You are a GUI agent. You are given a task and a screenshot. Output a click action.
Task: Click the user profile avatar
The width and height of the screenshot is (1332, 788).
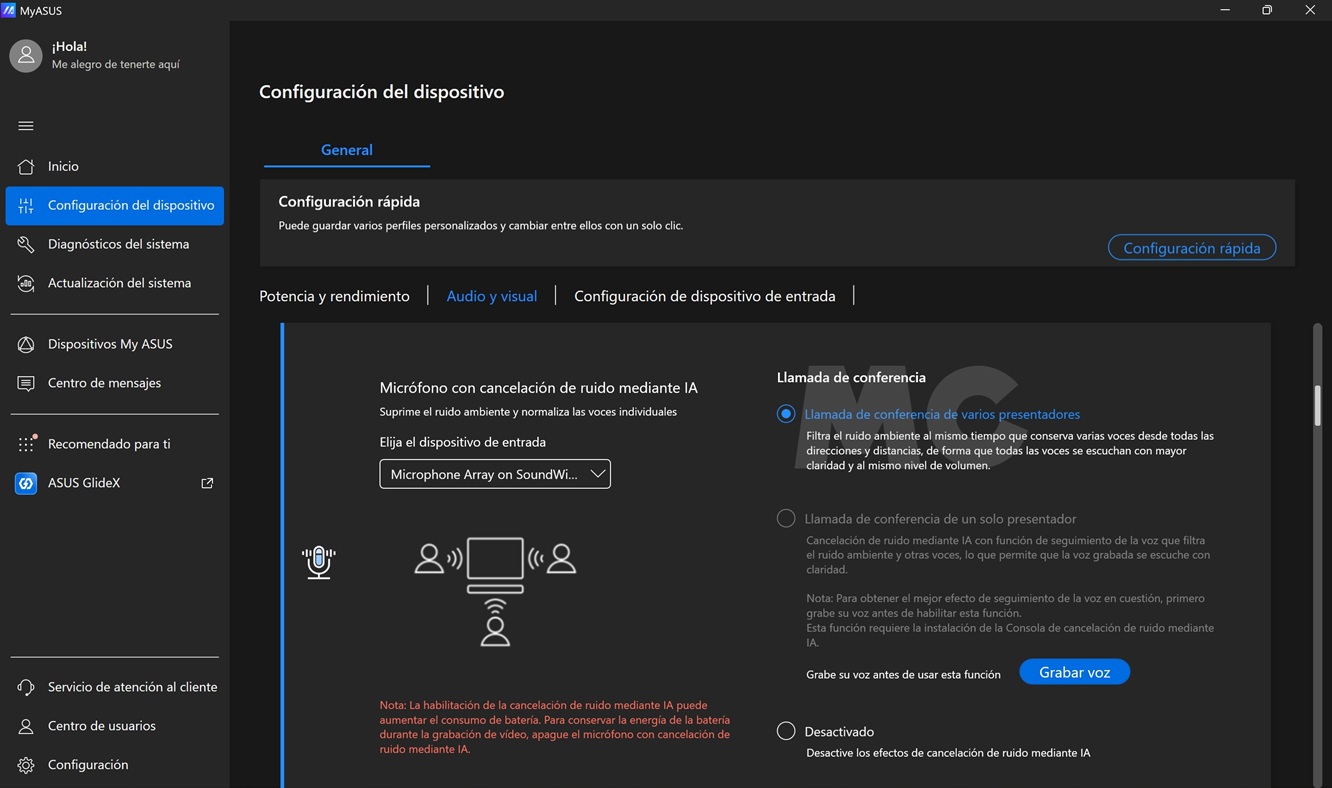click(26, 56)
